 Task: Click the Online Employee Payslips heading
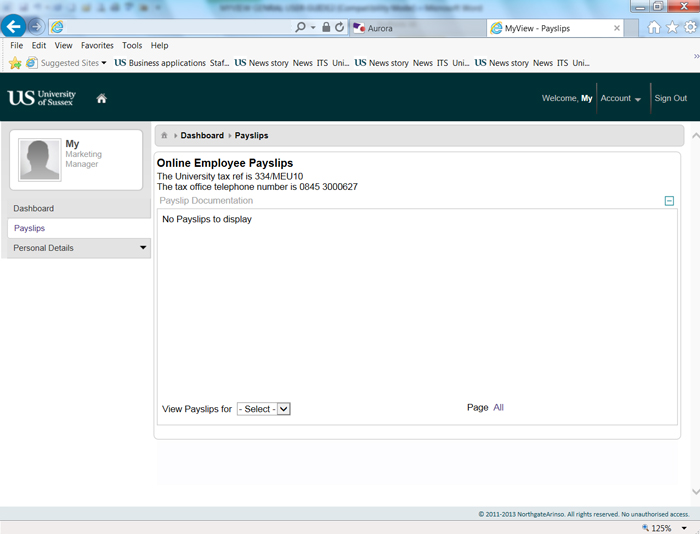pos(225,163)
